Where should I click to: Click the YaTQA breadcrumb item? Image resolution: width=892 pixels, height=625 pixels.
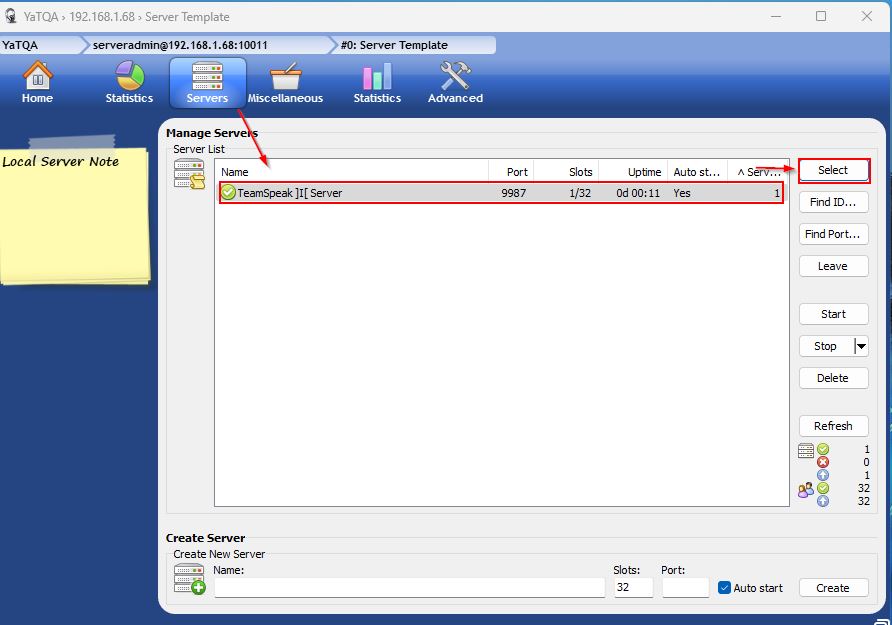pyautogui.click(x=22, y=45)
